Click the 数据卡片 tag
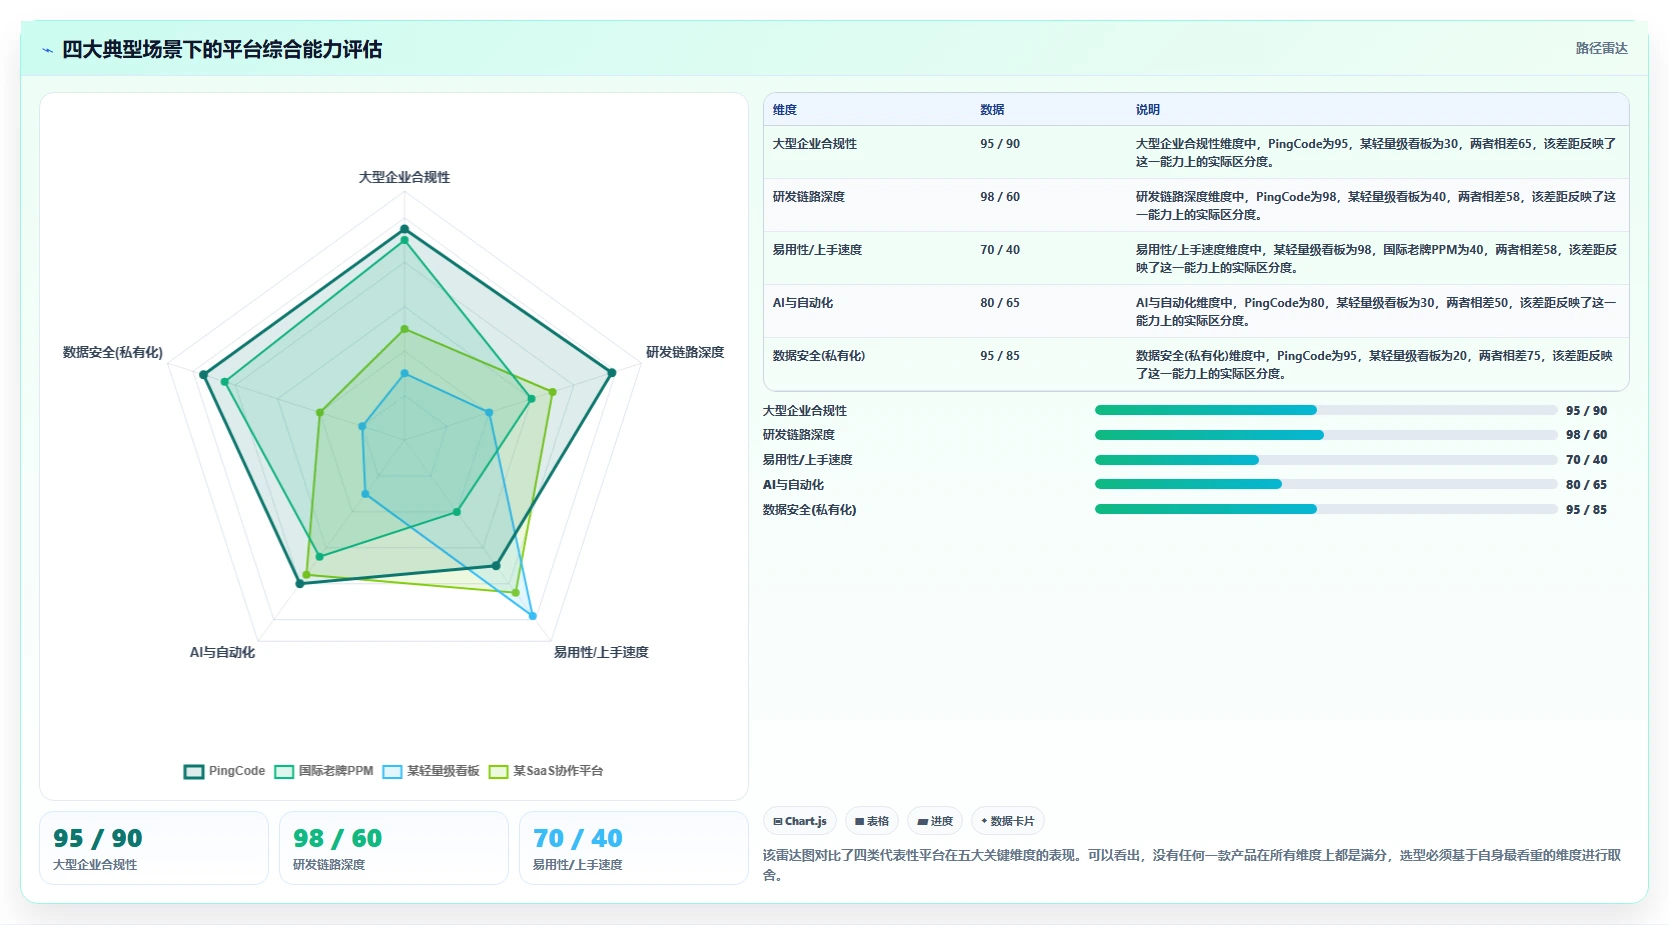1669x925 pixels. pyautogui.click(x=1008, y=821)
